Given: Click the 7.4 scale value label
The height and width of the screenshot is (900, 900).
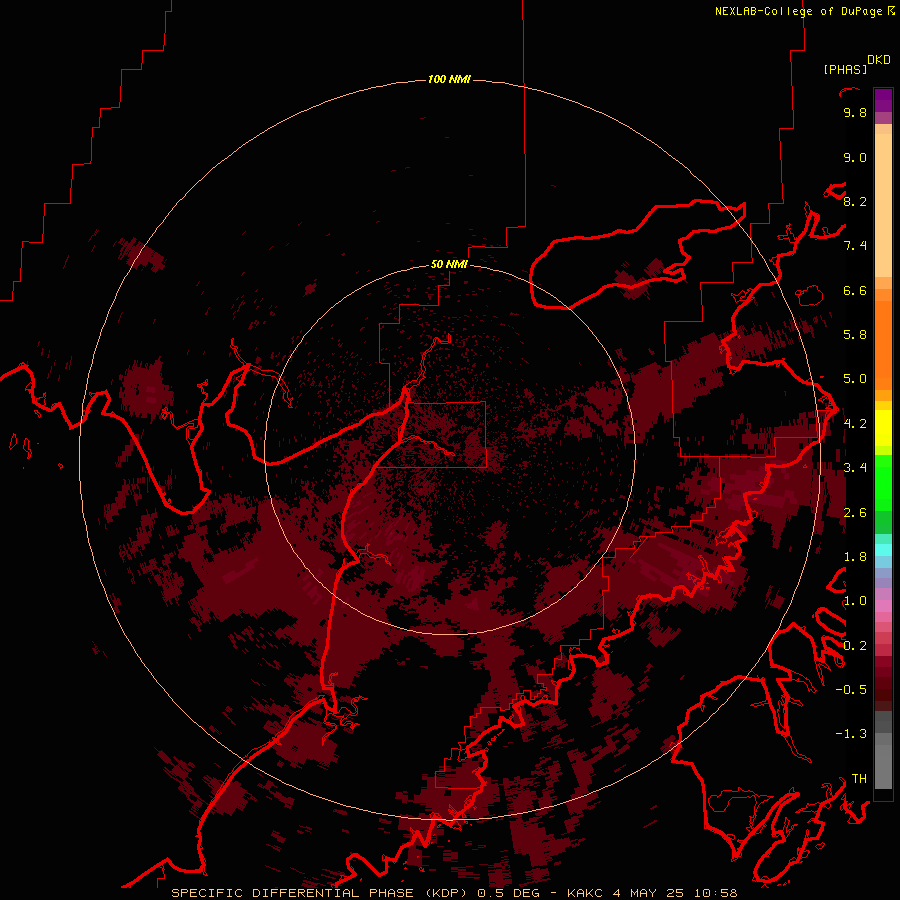Looking at the screenshot, I should (x=855, y=246).
